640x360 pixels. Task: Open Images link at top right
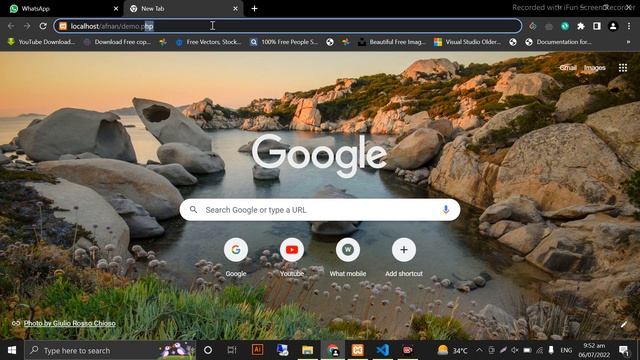pos(594,68)
